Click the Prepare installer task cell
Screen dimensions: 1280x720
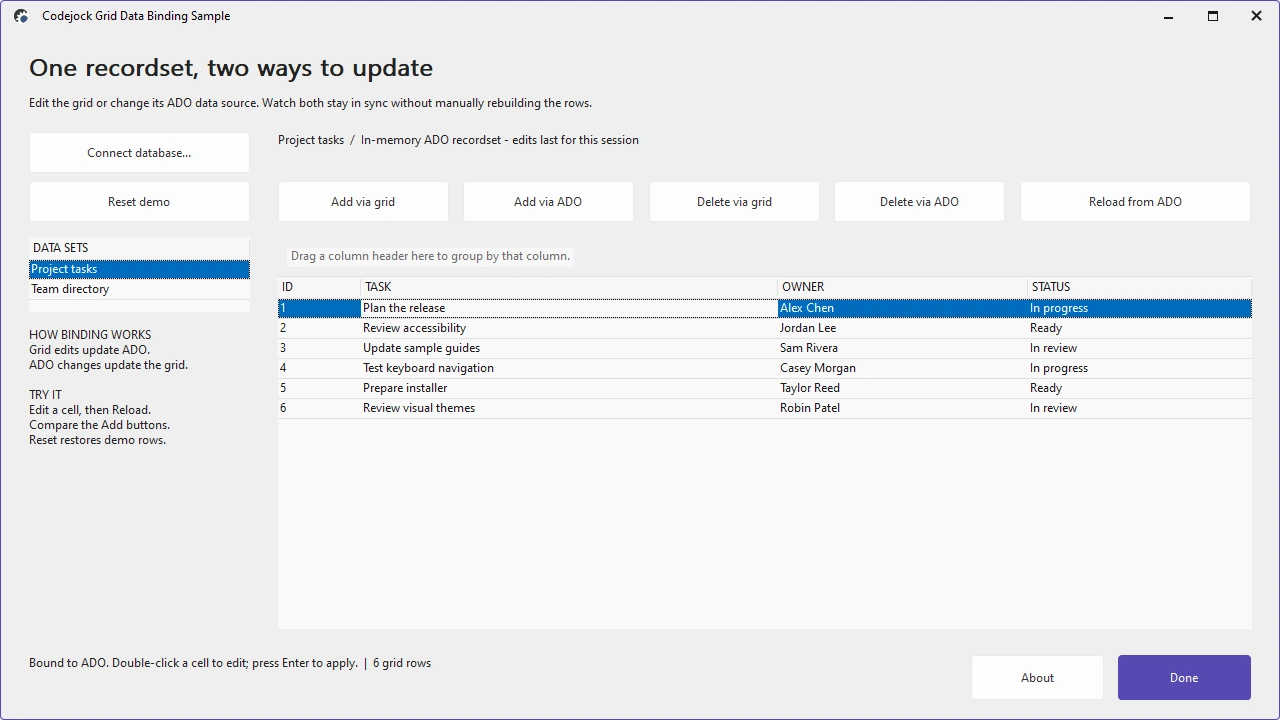pyautogui.click(x=568, y=388)
